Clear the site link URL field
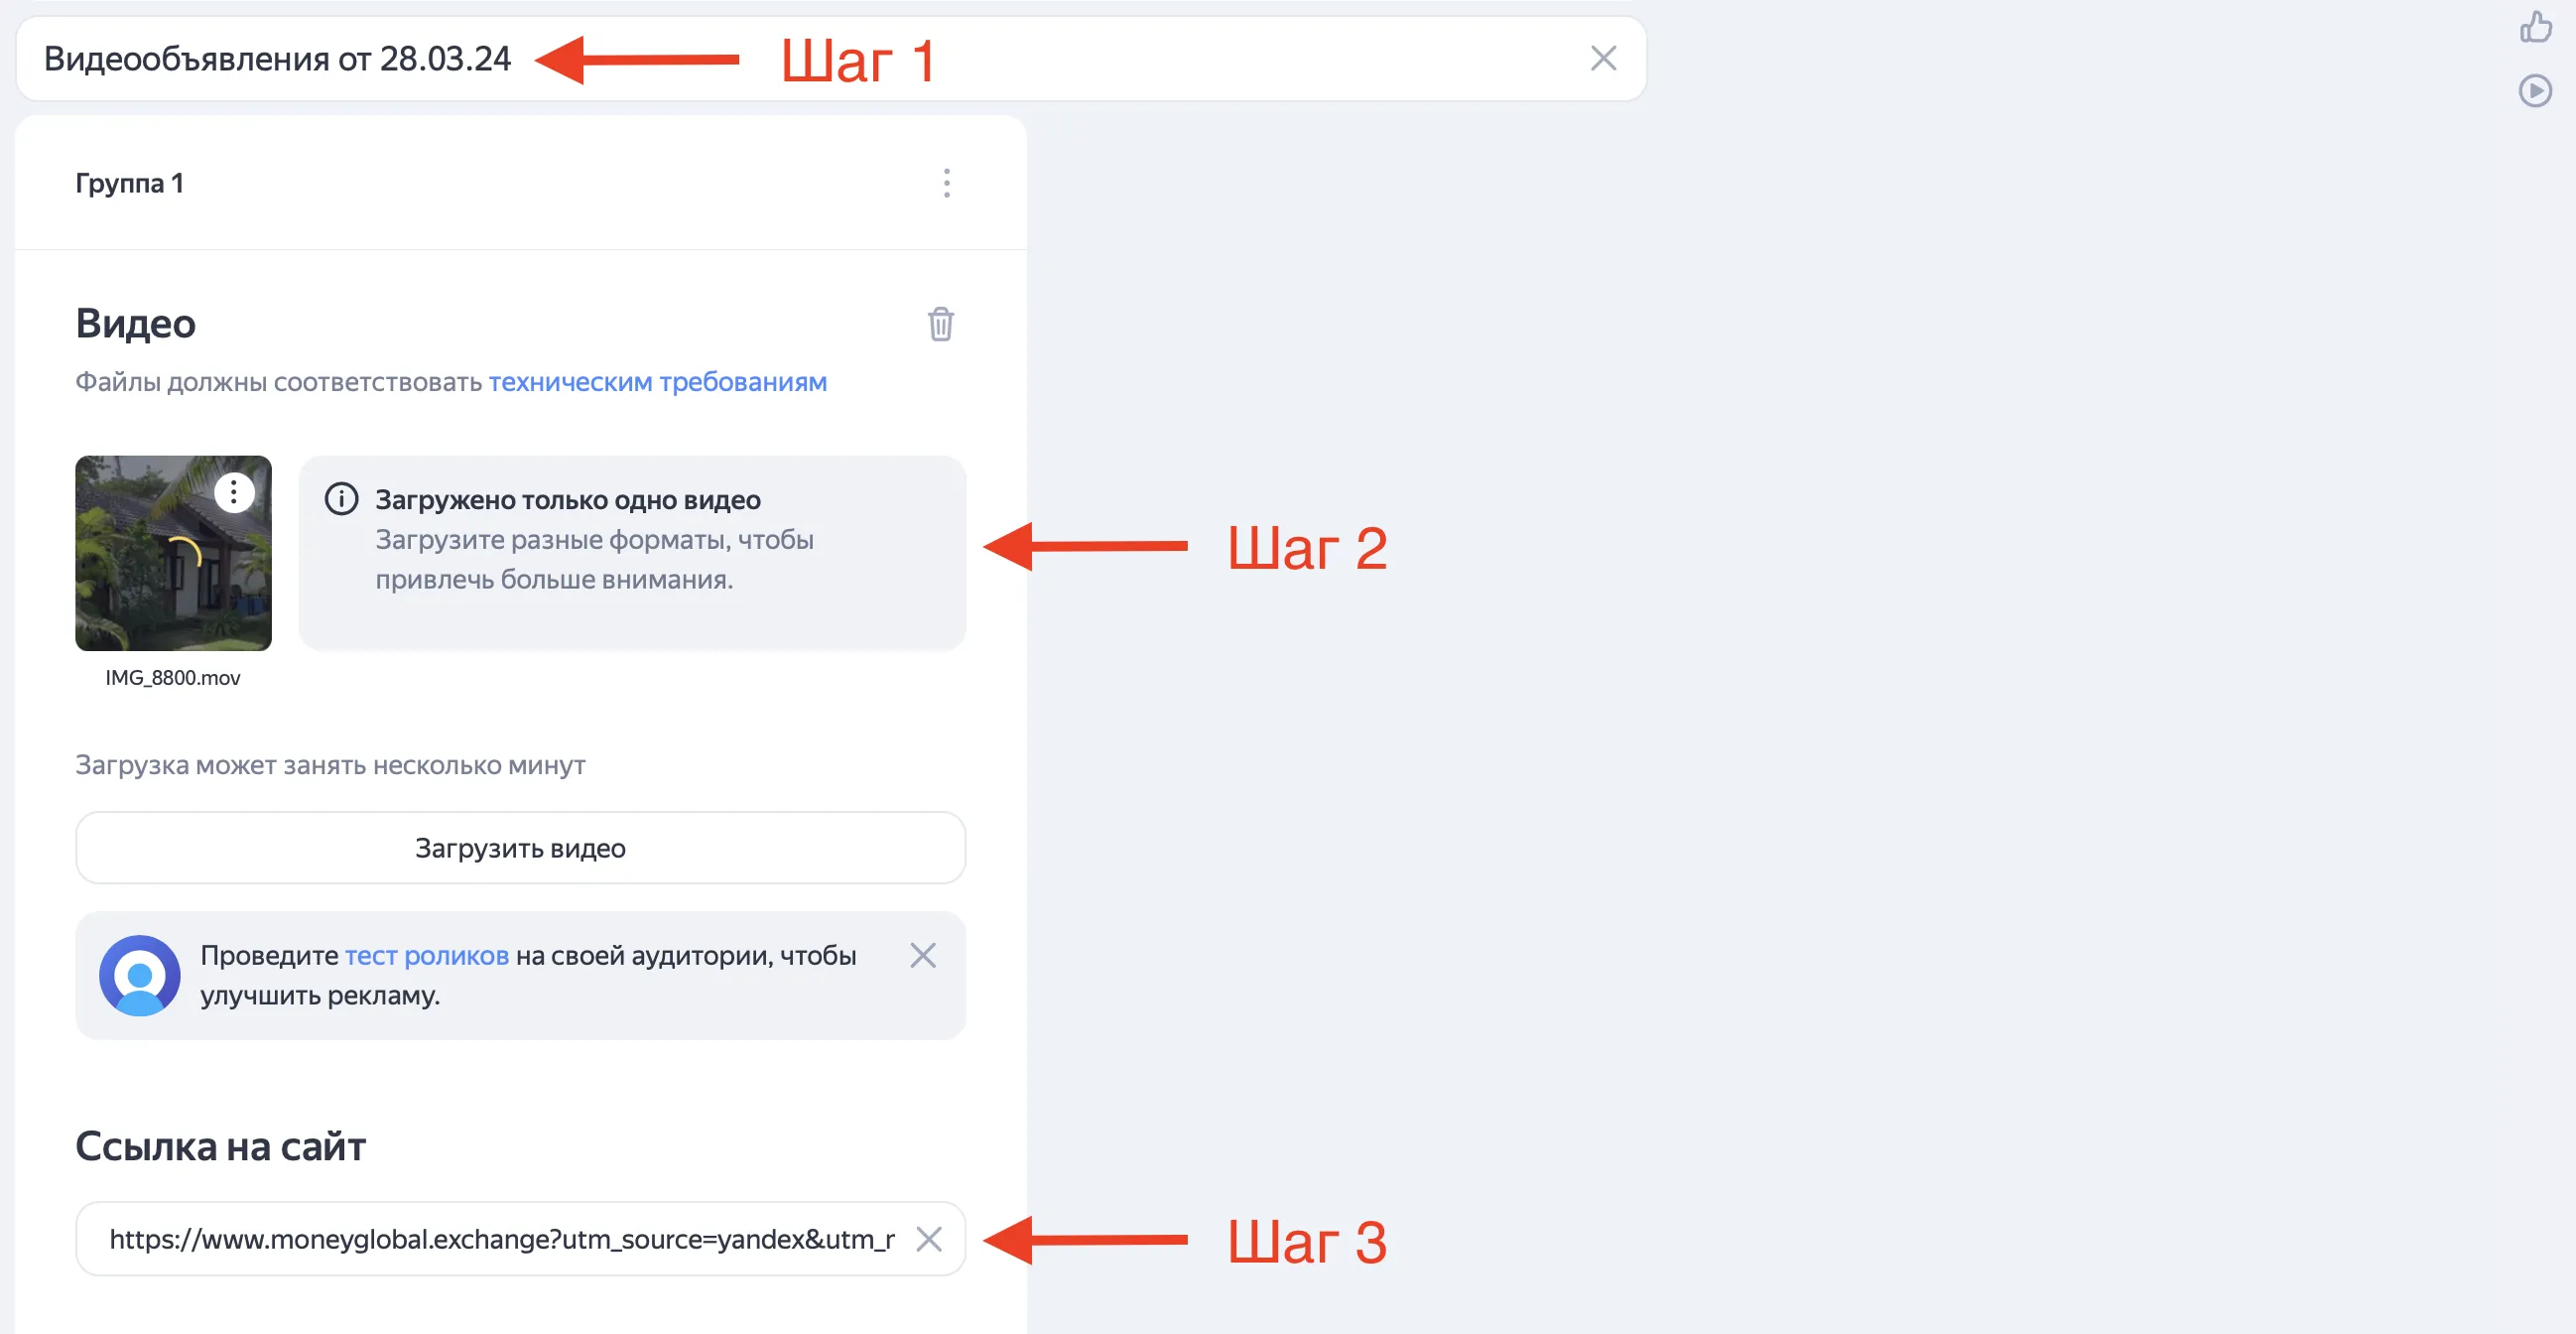This screenshot has height=1334, width=2576. click(x=928, y=1239)
